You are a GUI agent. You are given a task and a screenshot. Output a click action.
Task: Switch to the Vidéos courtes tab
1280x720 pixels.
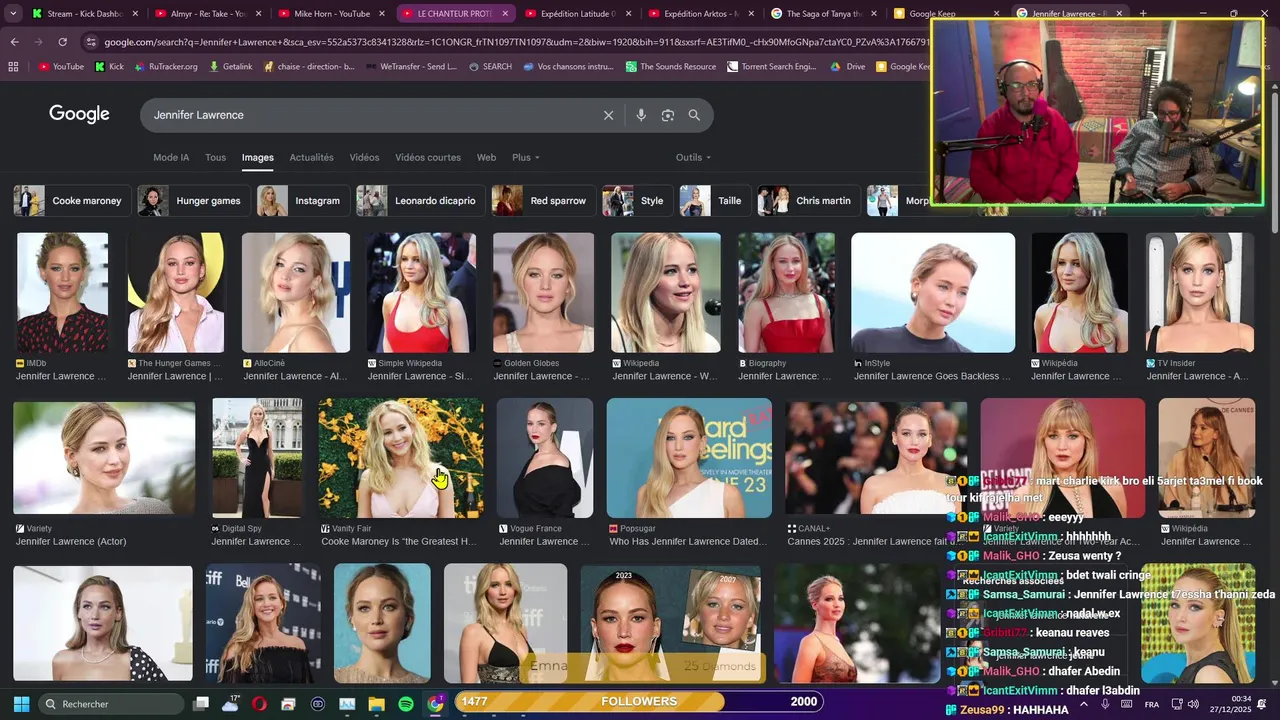428,157
